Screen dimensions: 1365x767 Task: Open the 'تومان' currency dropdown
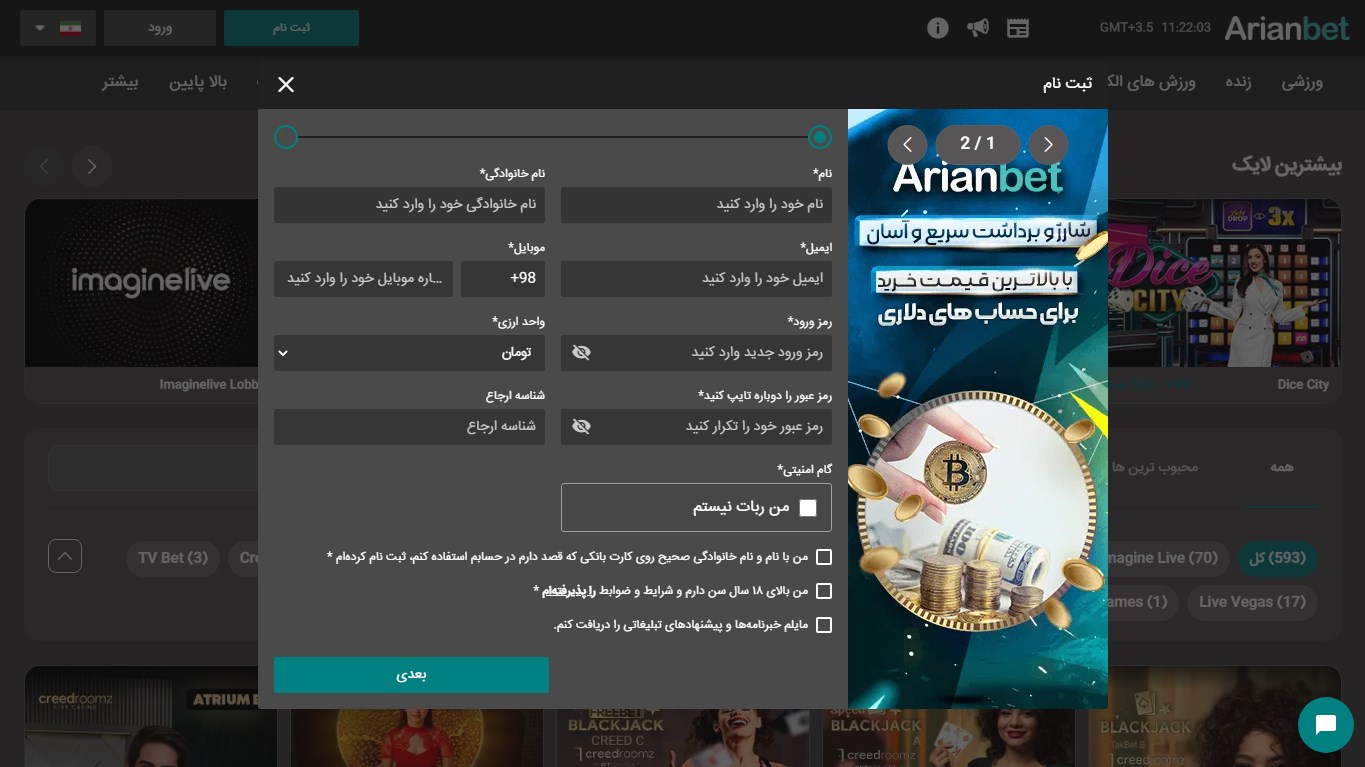409,352
